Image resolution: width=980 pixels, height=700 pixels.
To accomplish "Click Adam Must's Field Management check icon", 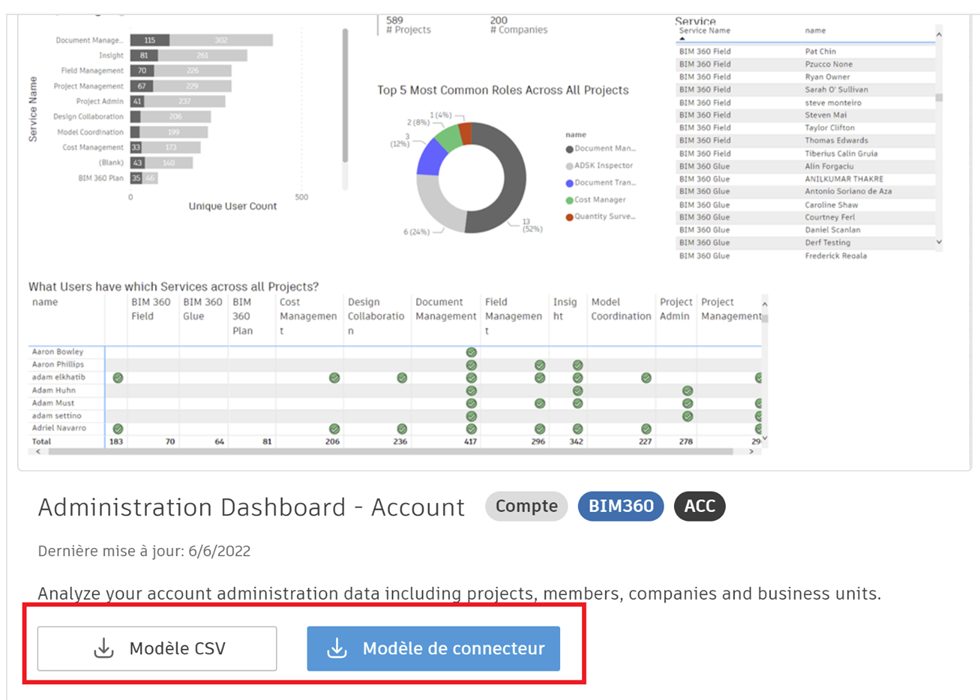I will point(540,403).
